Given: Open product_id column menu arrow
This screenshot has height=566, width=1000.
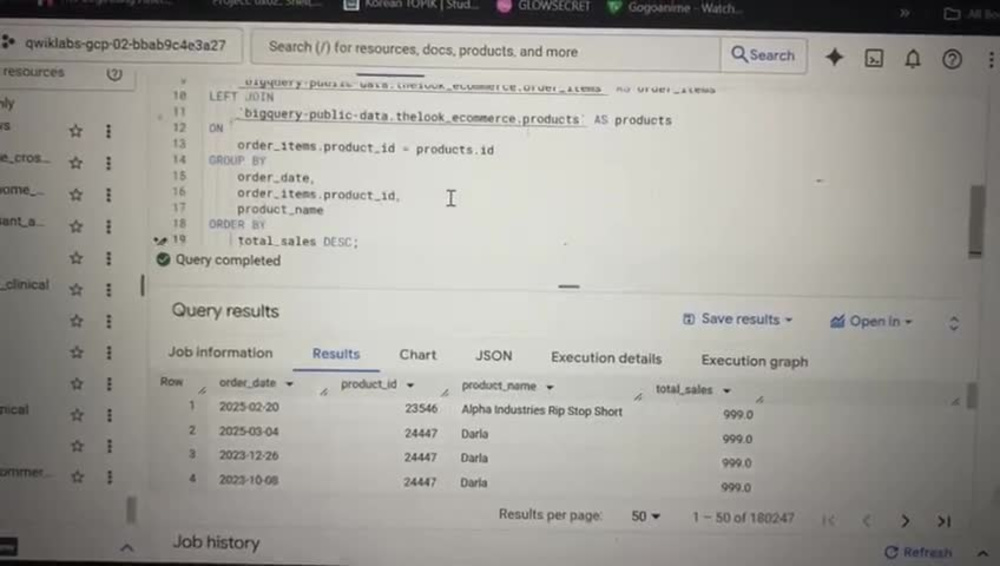Looking at the screenshot, I should click(x=410, y=385).
